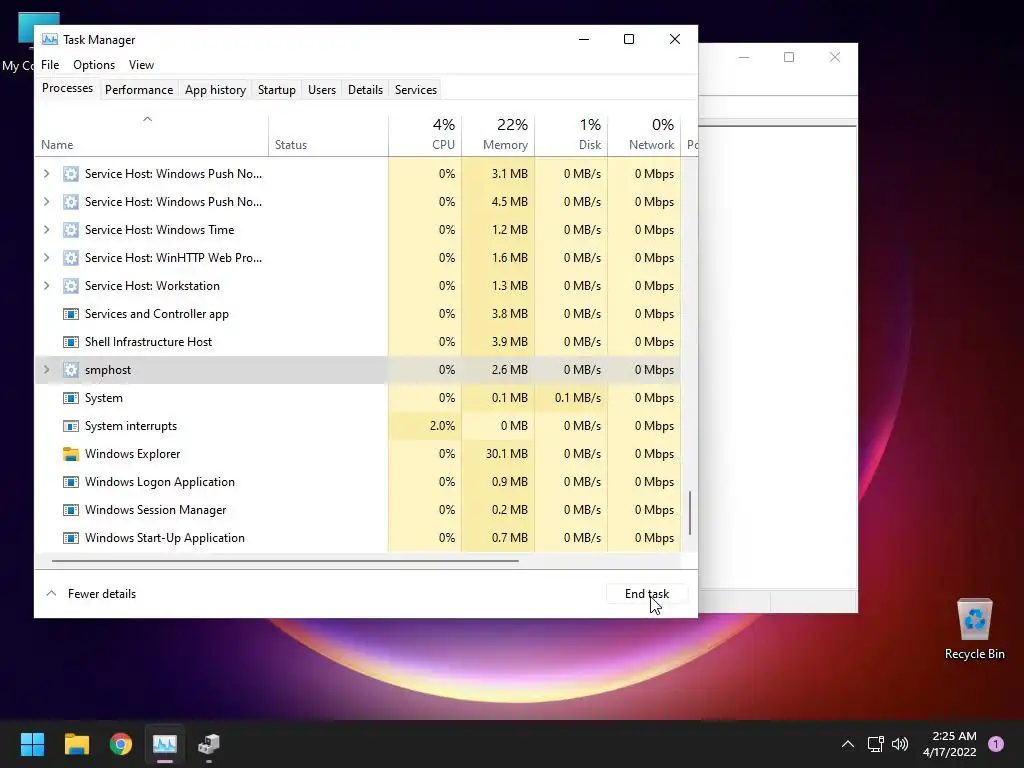Image resolution: width=1024 pixels, height=768 pixels.
Task: Select the Windows Explorer process row
Action: pos(357,454)
